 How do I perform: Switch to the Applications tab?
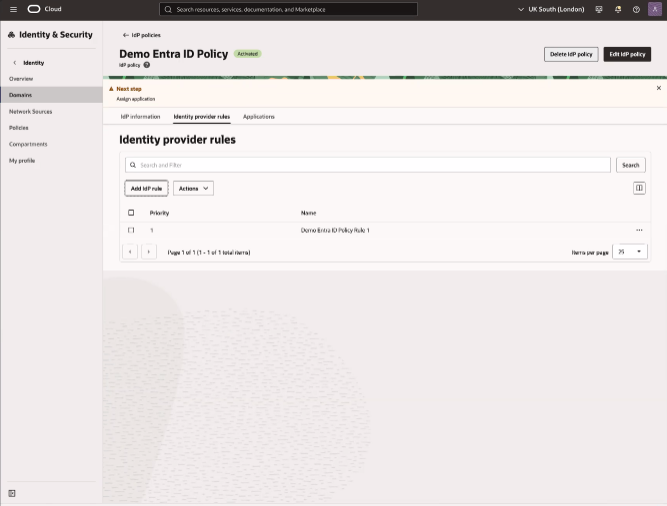click(x=258, y=117)
